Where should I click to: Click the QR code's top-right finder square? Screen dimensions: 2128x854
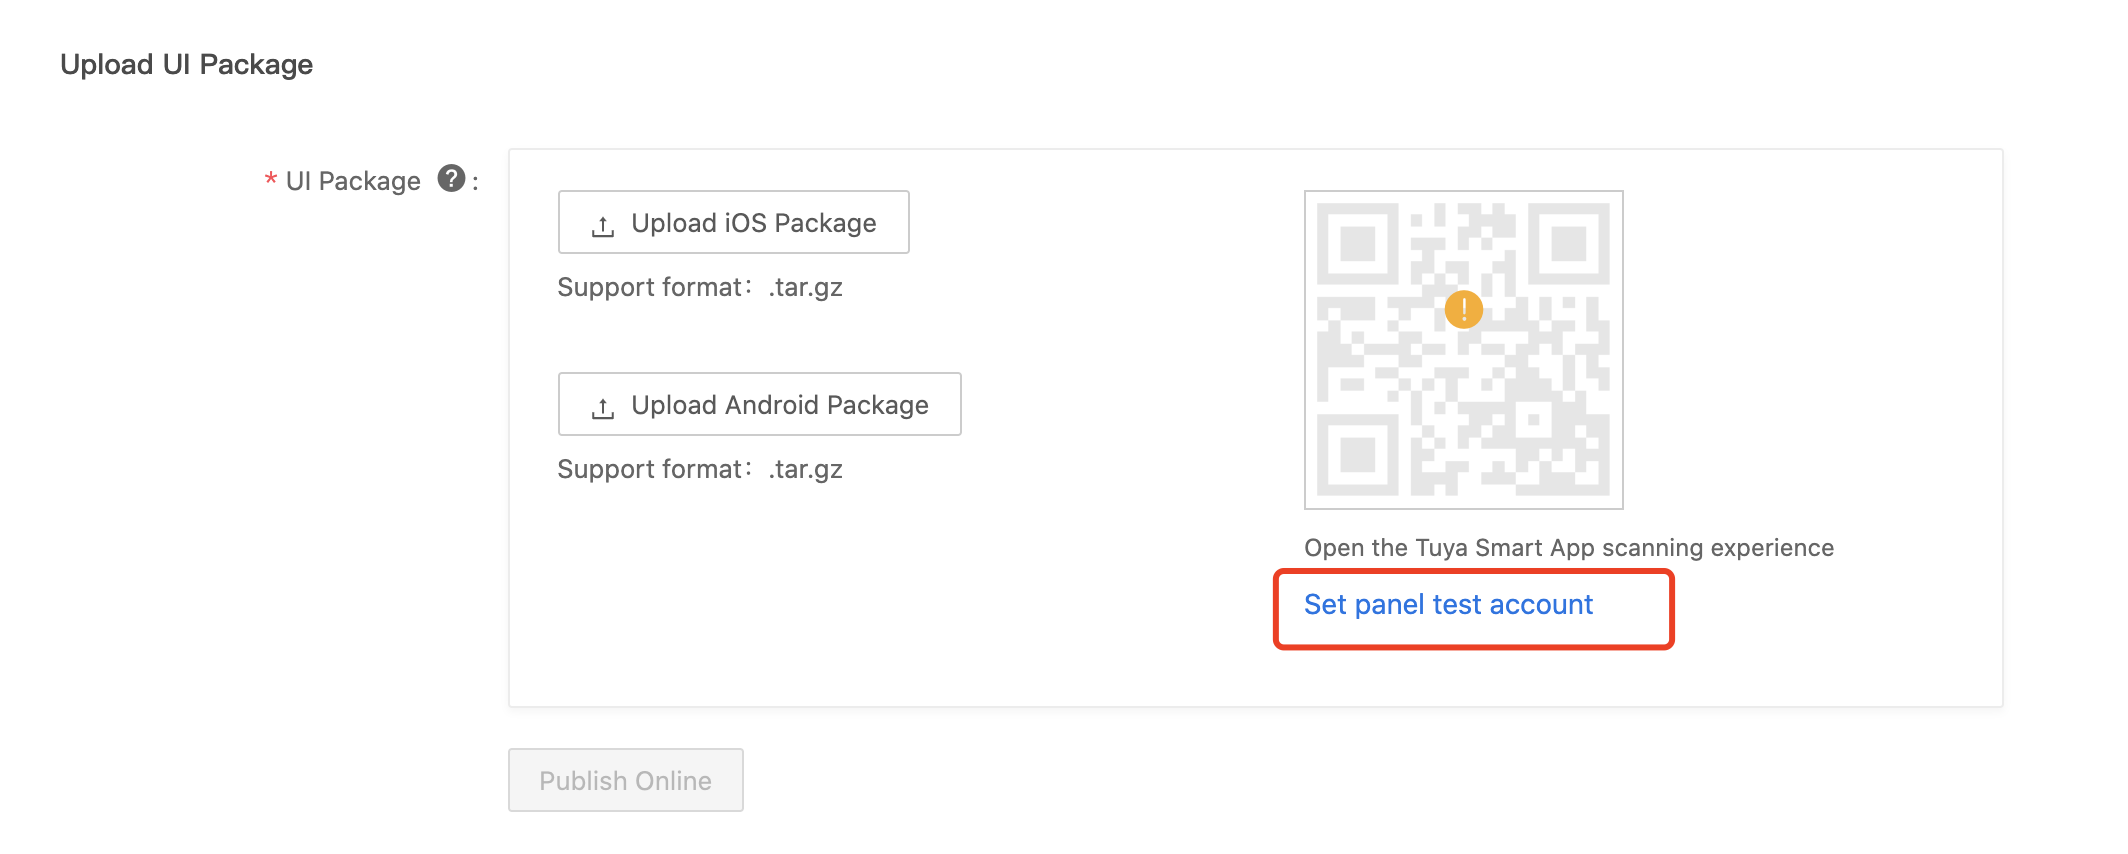[1569, 244]
